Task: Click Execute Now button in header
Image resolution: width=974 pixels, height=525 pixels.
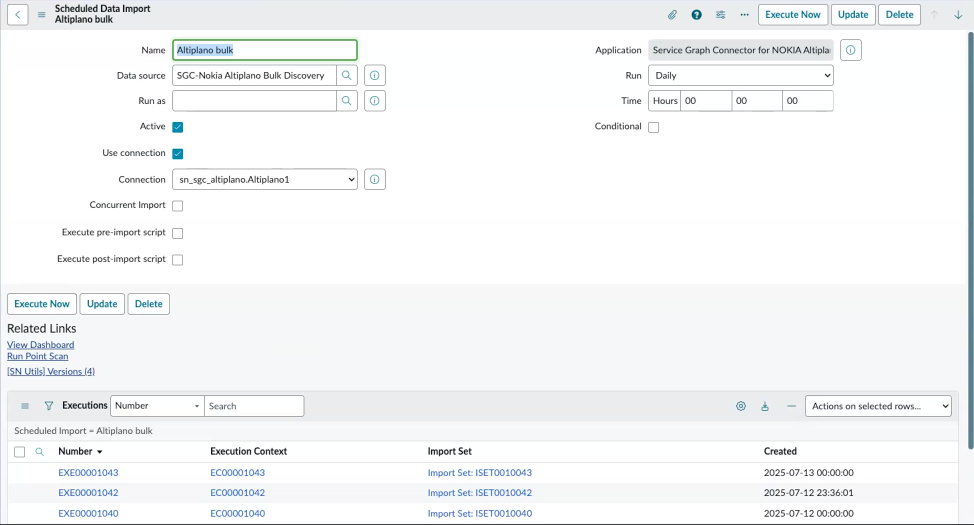Action: (793, 14)
